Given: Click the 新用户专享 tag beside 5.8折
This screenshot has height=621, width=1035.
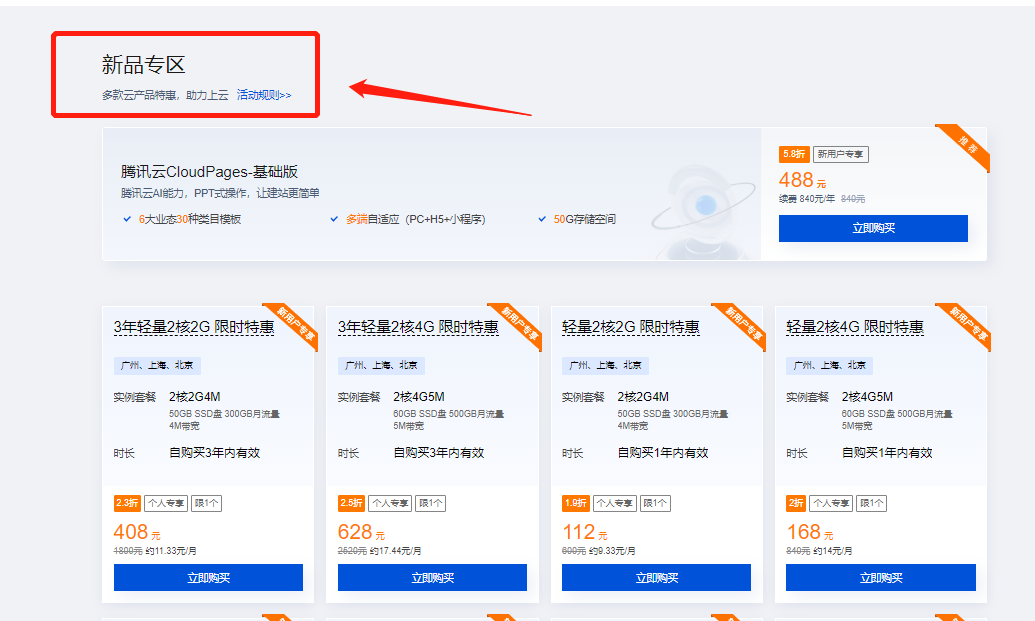Looking at the screenshot, I should coord(840,154).
